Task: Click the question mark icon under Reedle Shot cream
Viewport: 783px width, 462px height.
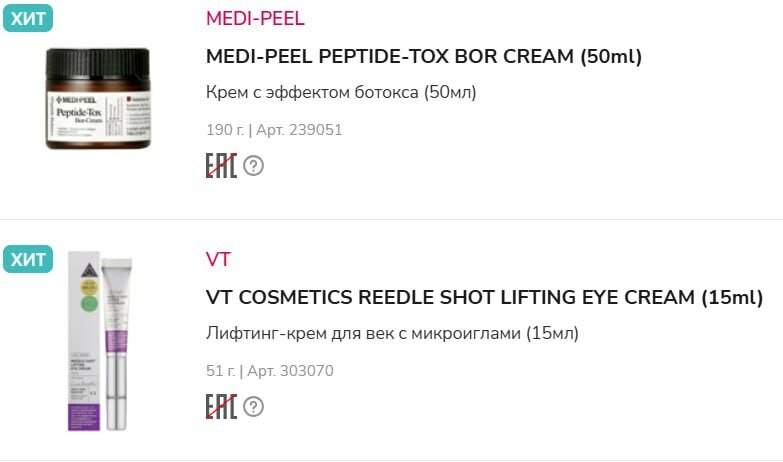Action: [x=253, y=406]
